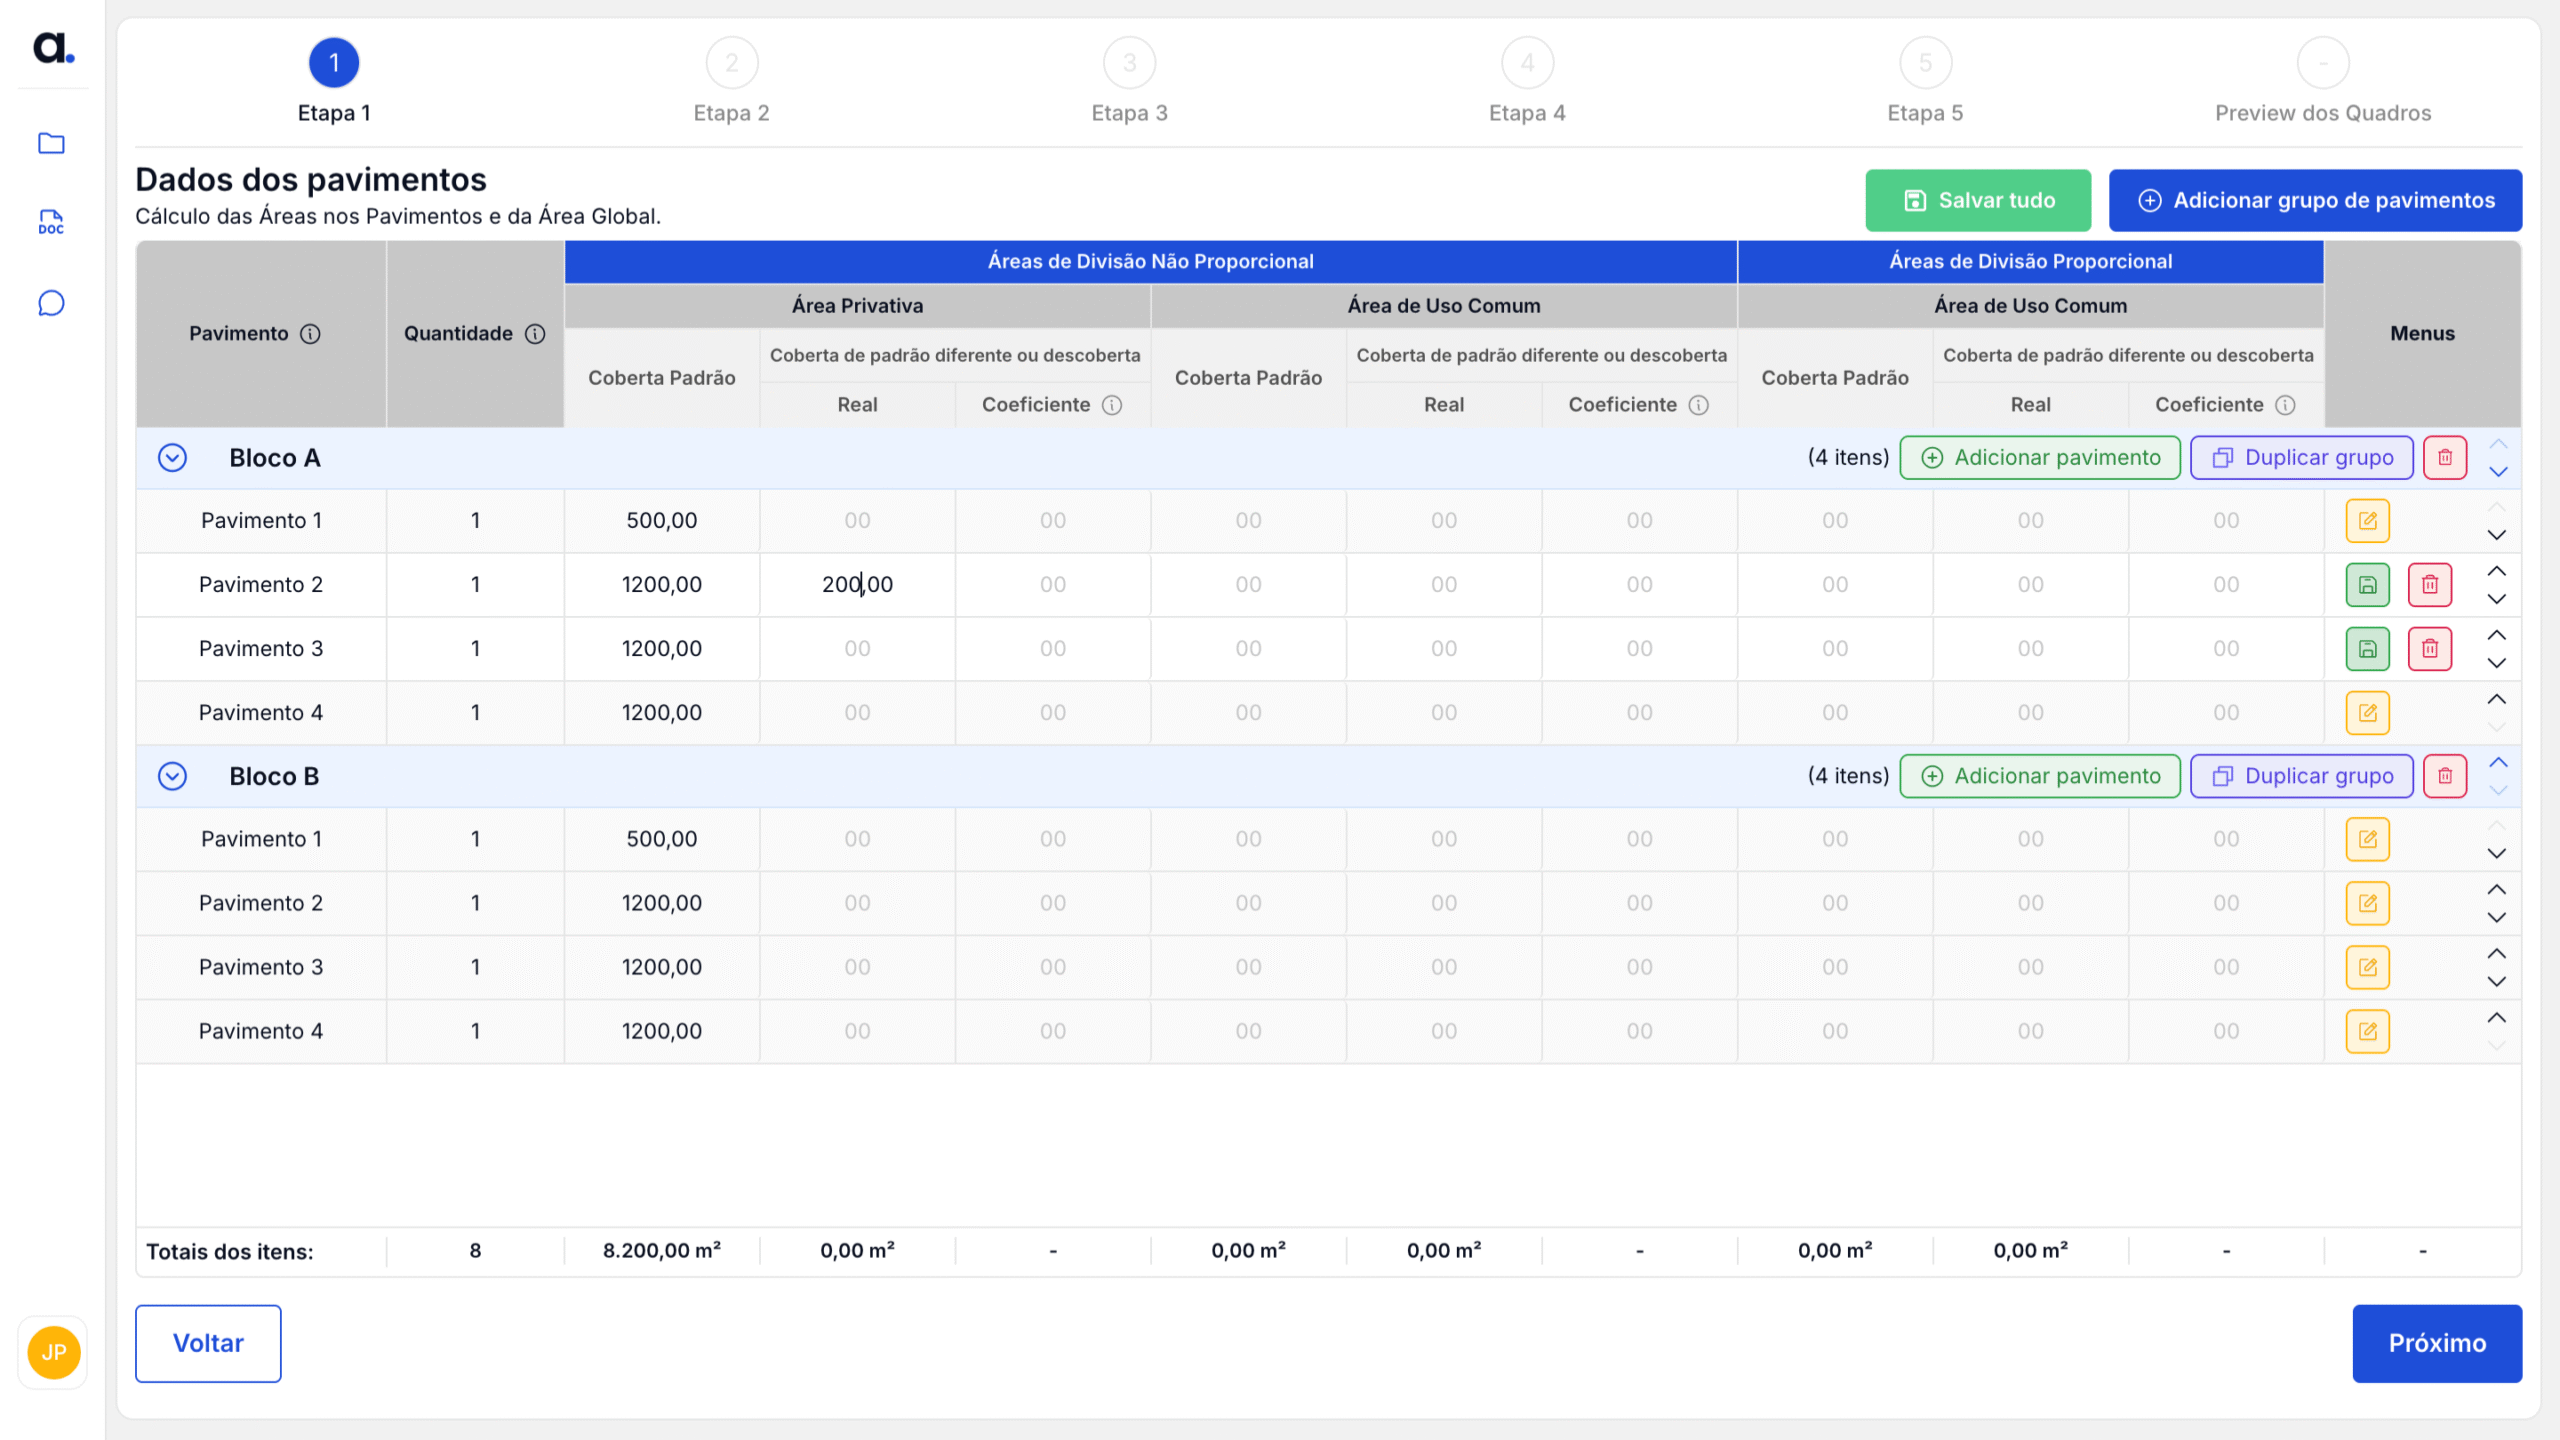Open the DOC documents sidebar icon

point(51,222)
